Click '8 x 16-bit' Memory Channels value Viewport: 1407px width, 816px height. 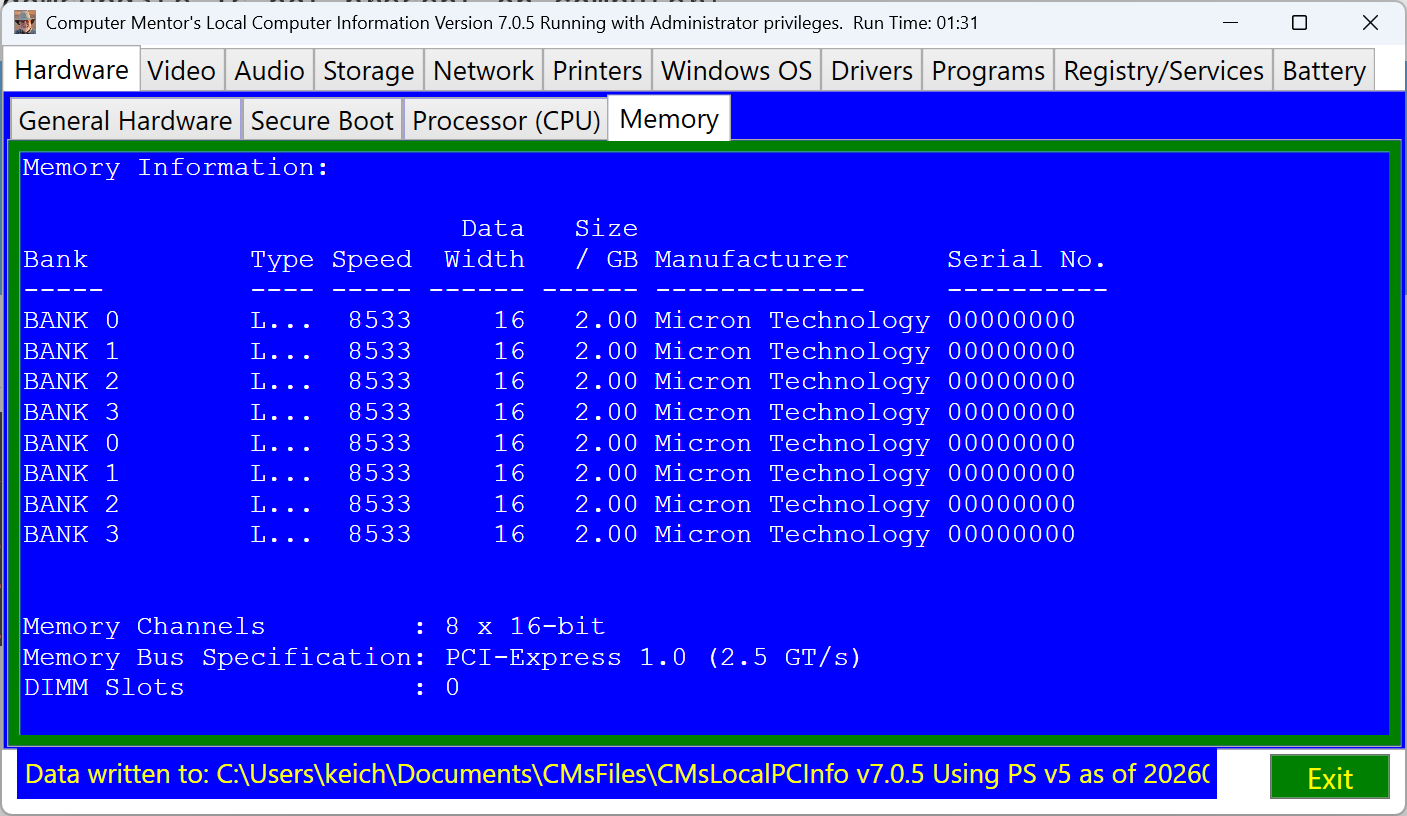pyautogui.click(x=525, y=627)
